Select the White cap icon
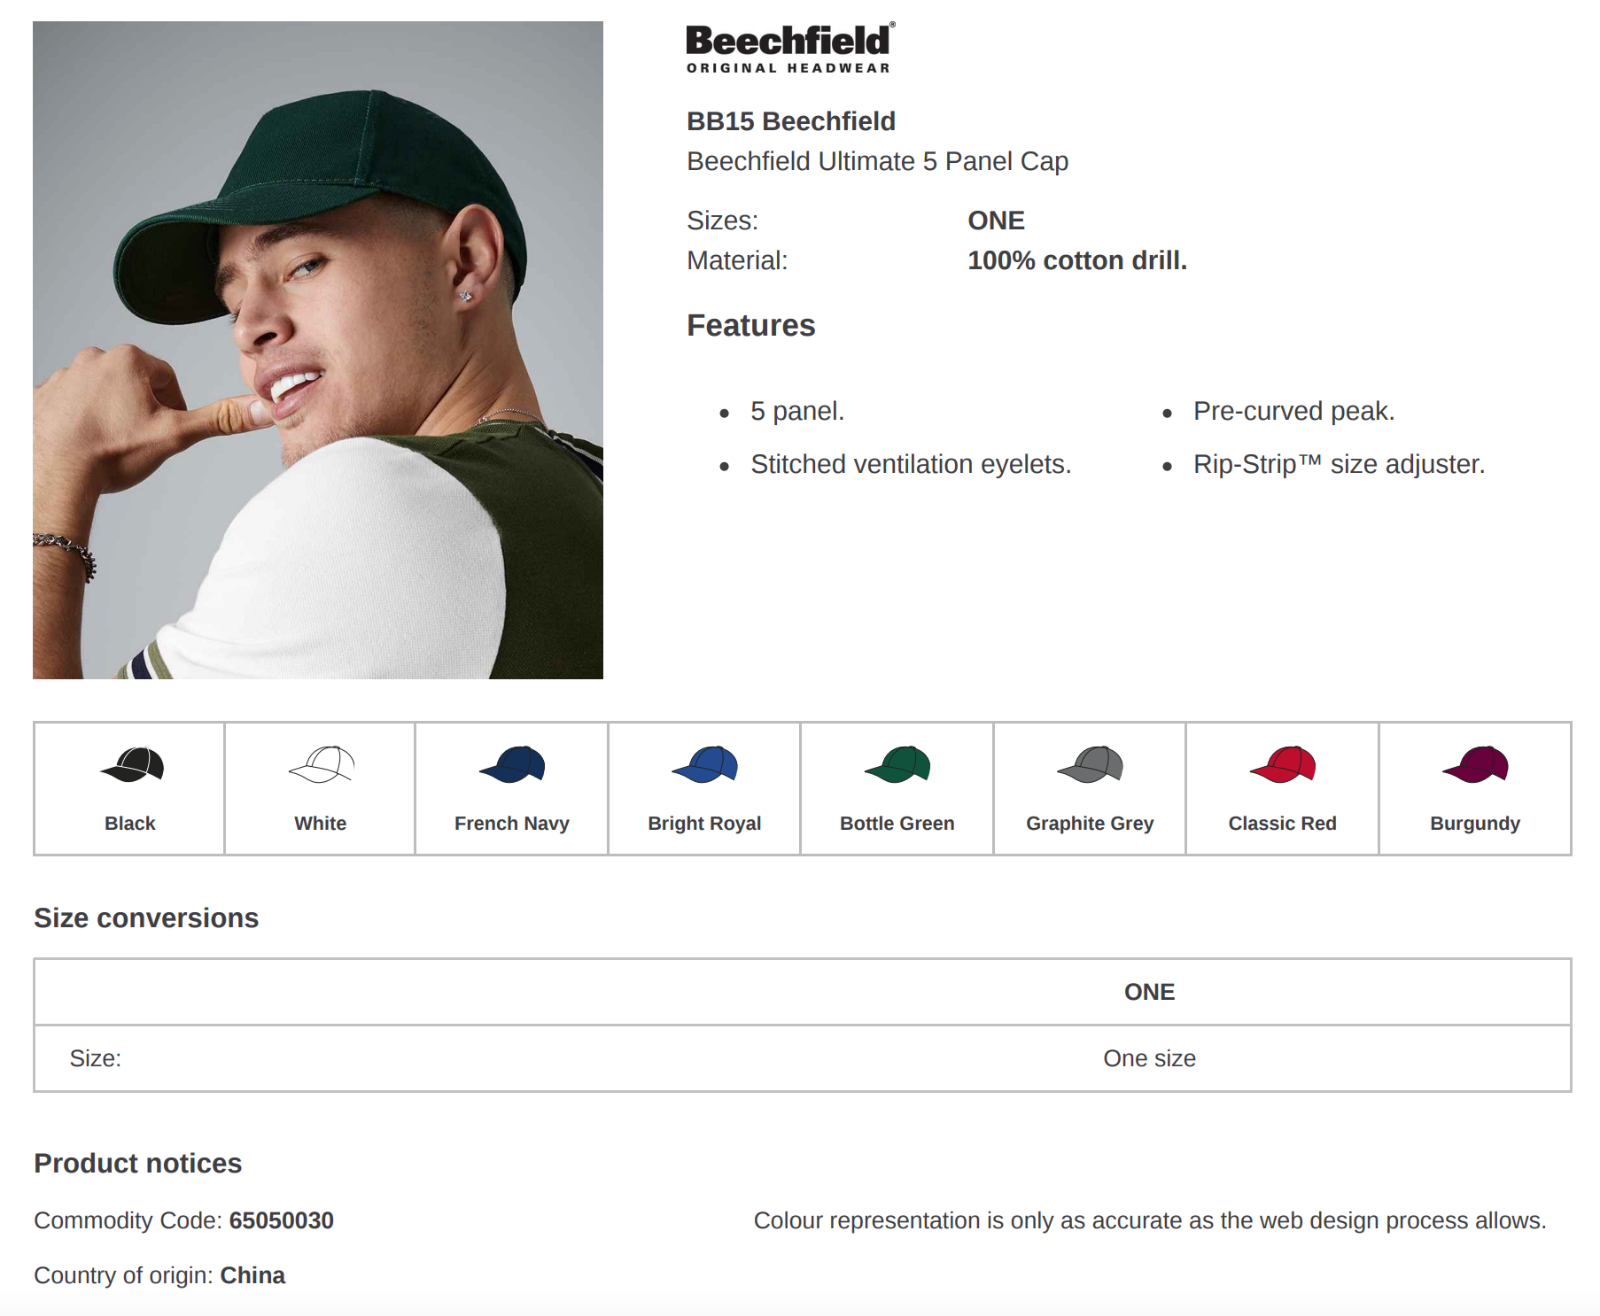Image resolution: width=1600 pixels, height=1316 pixels. click(321, 765)
